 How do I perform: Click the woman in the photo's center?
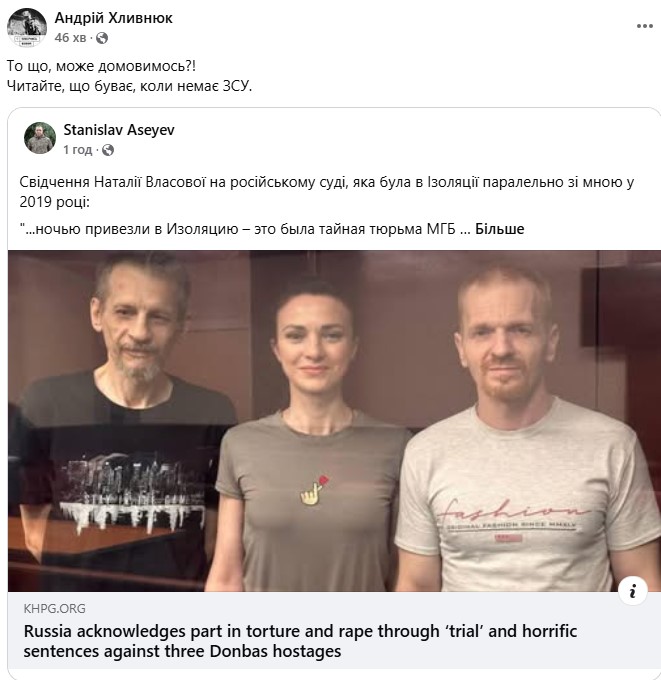pyautogui.click(x=313, y=434)
